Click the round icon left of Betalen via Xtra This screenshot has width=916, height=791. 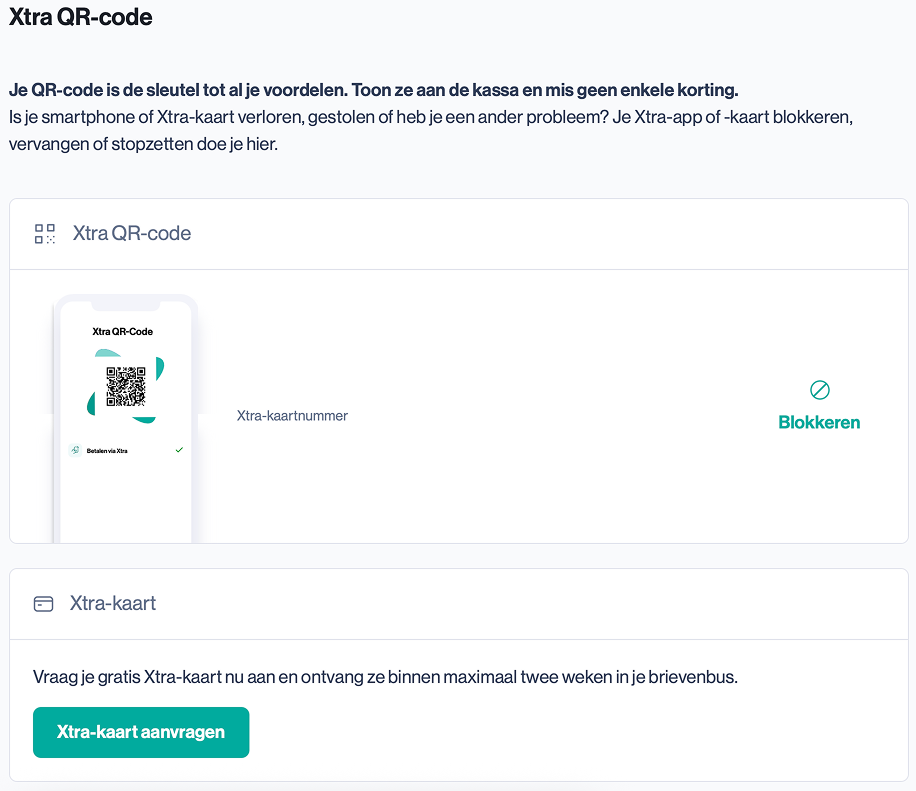click(x=75, y=451)
